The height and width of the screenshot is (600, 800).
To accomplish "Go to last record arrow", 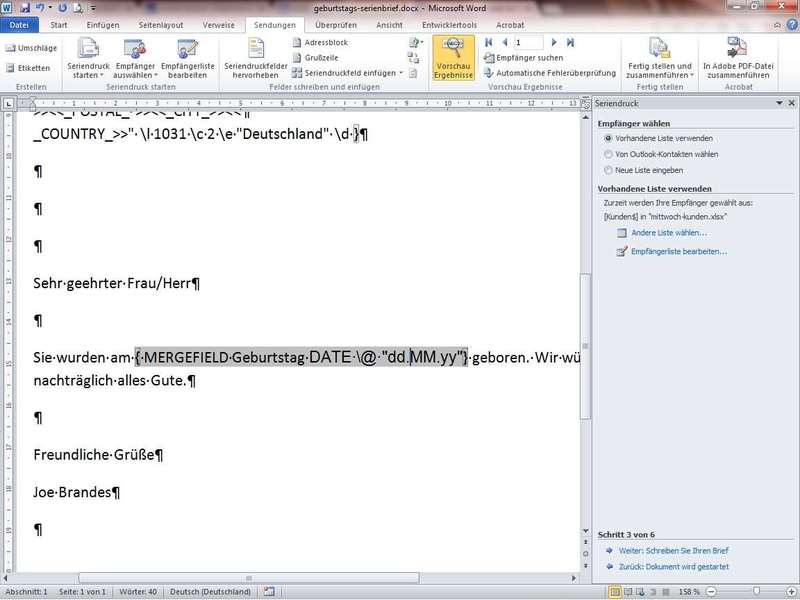I will (570, 42).
